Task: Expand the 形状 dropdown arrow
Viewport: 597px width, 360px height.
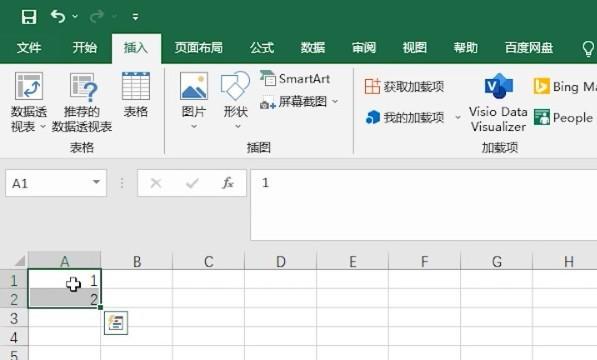Action: click(x=238, y=126)
